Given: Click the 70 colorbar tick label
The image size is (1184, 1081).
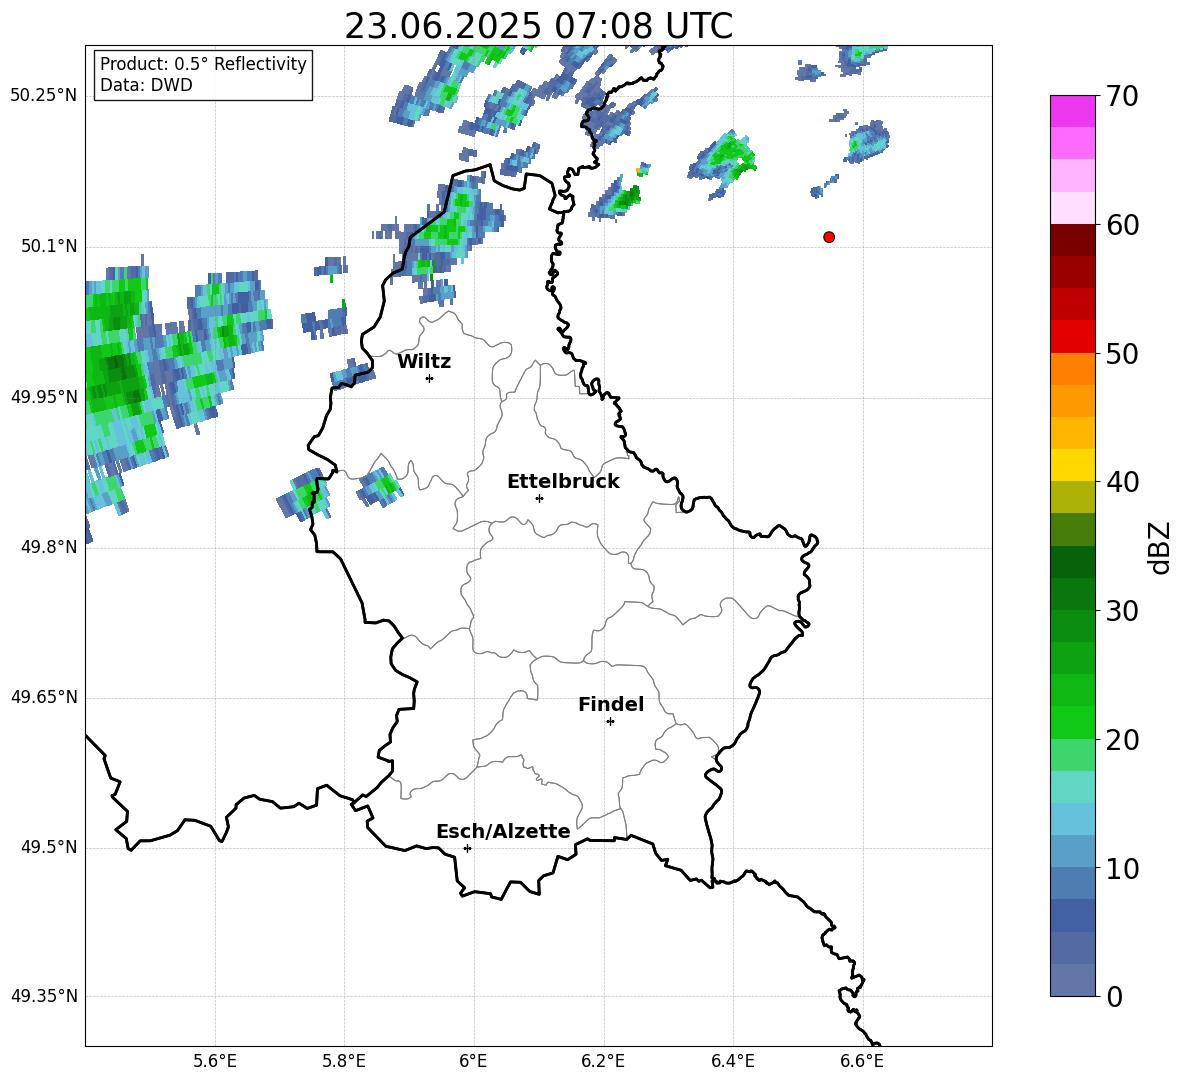Looking at the screenshot, I should [1122, 96].
